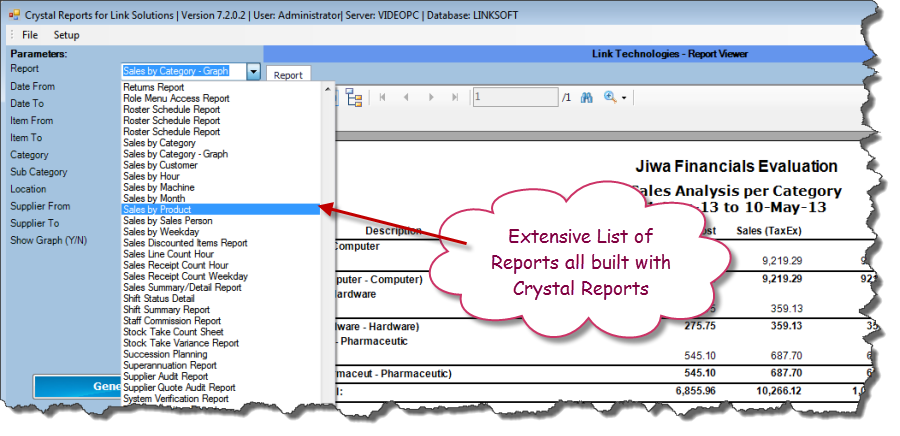The height and width of the screenshot is (436, 900).
Task: Switch to the Report tab
Action: pyautogui.click(x=288, y=75)
